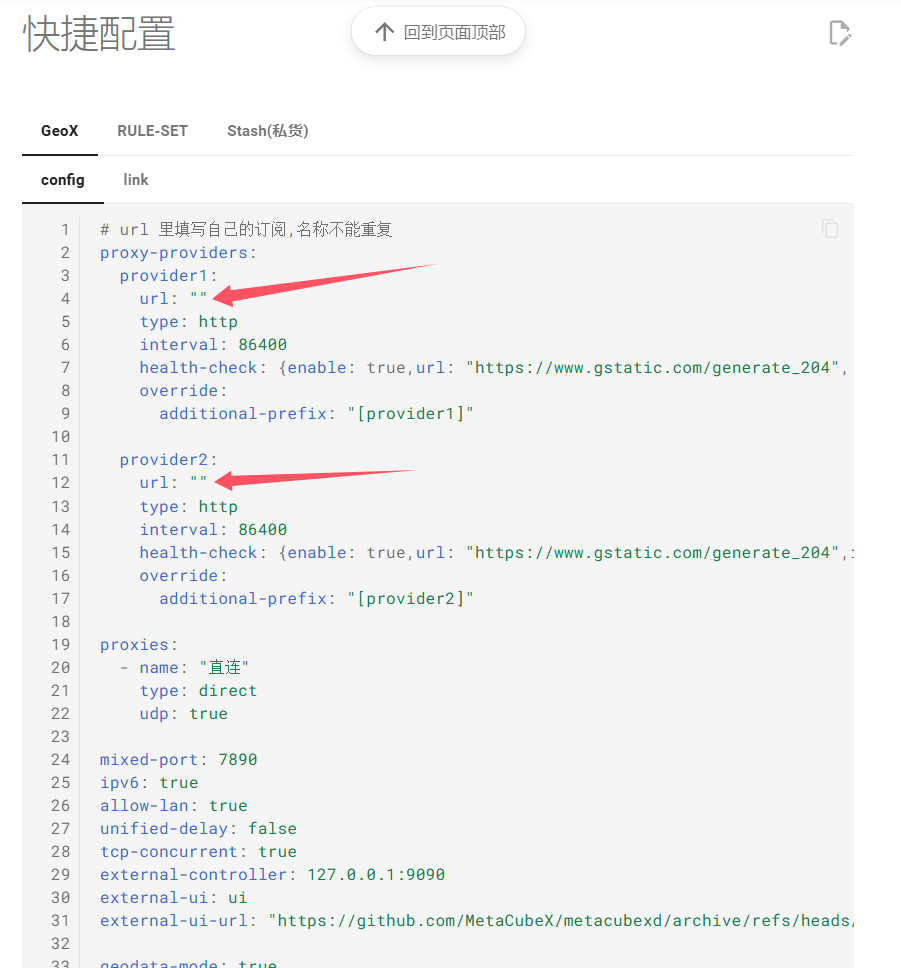
Task: Click 'external-ui: ui' line
Action: tap(174, 898)
